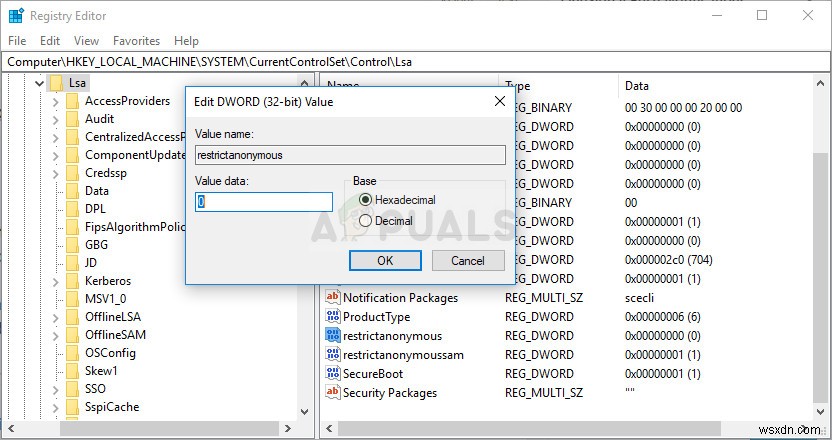
Task: Click the Registry Editor app icon in title bar
Action: point(16,16)
